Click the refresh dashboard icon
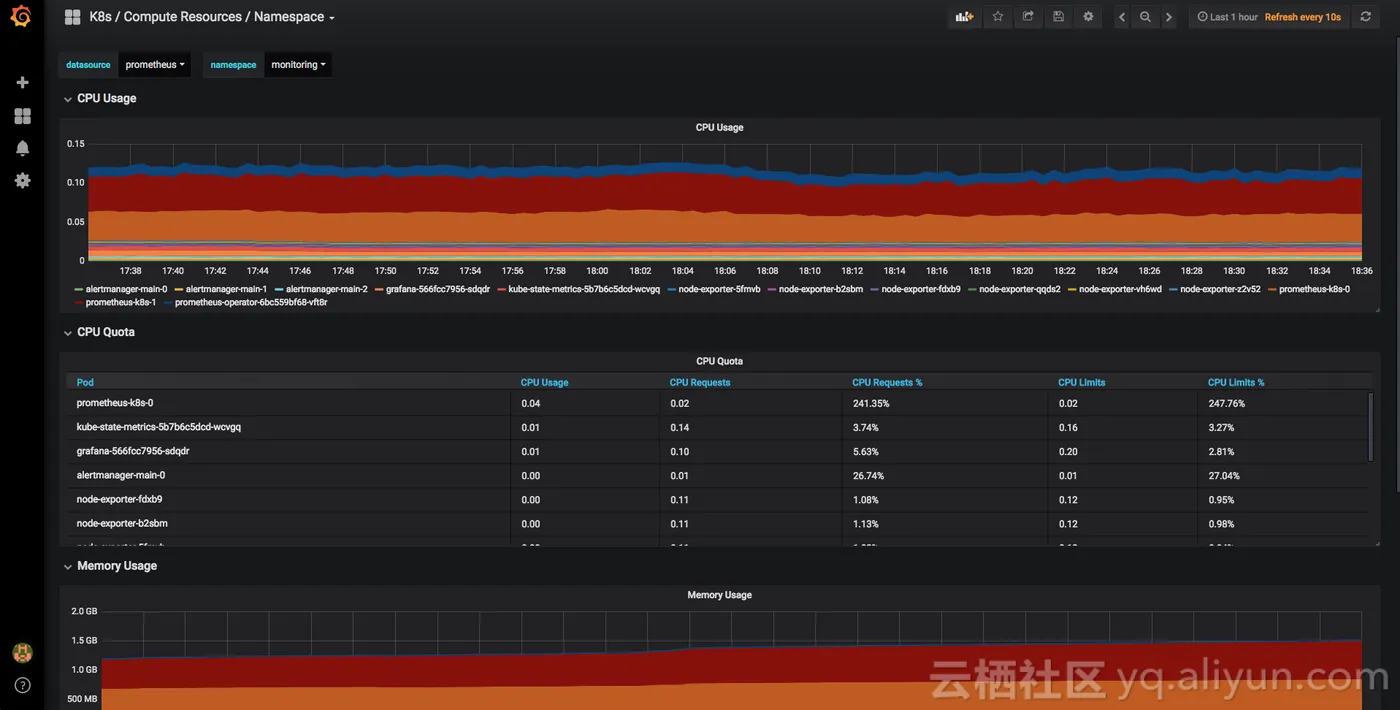The width and height of the screenshot is (1400, 710). click(x=1365, y=17)
